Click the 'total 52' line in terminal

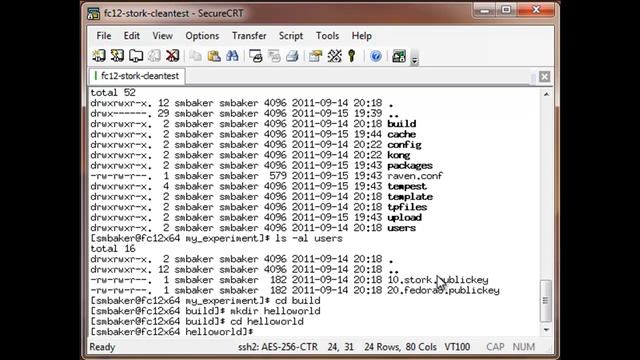click(x=113, y=93)
